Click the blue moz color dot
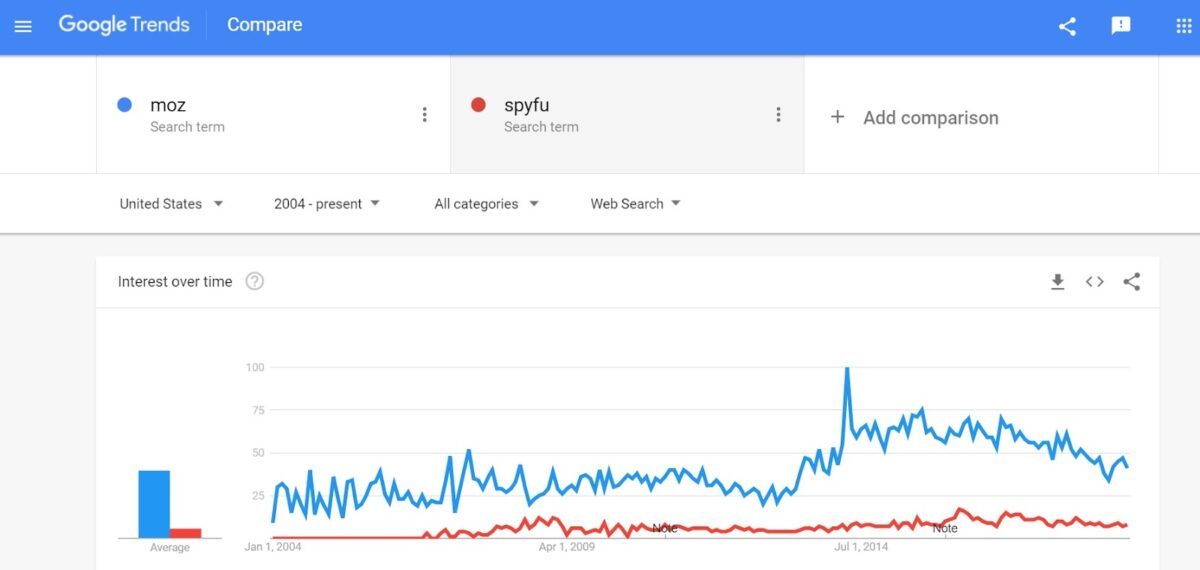 (x=125, y=105)
